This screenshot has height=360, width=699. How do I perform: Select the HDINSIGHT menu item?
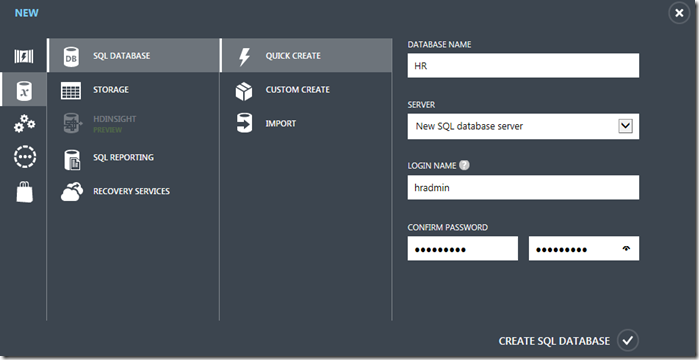pos(133,124)
